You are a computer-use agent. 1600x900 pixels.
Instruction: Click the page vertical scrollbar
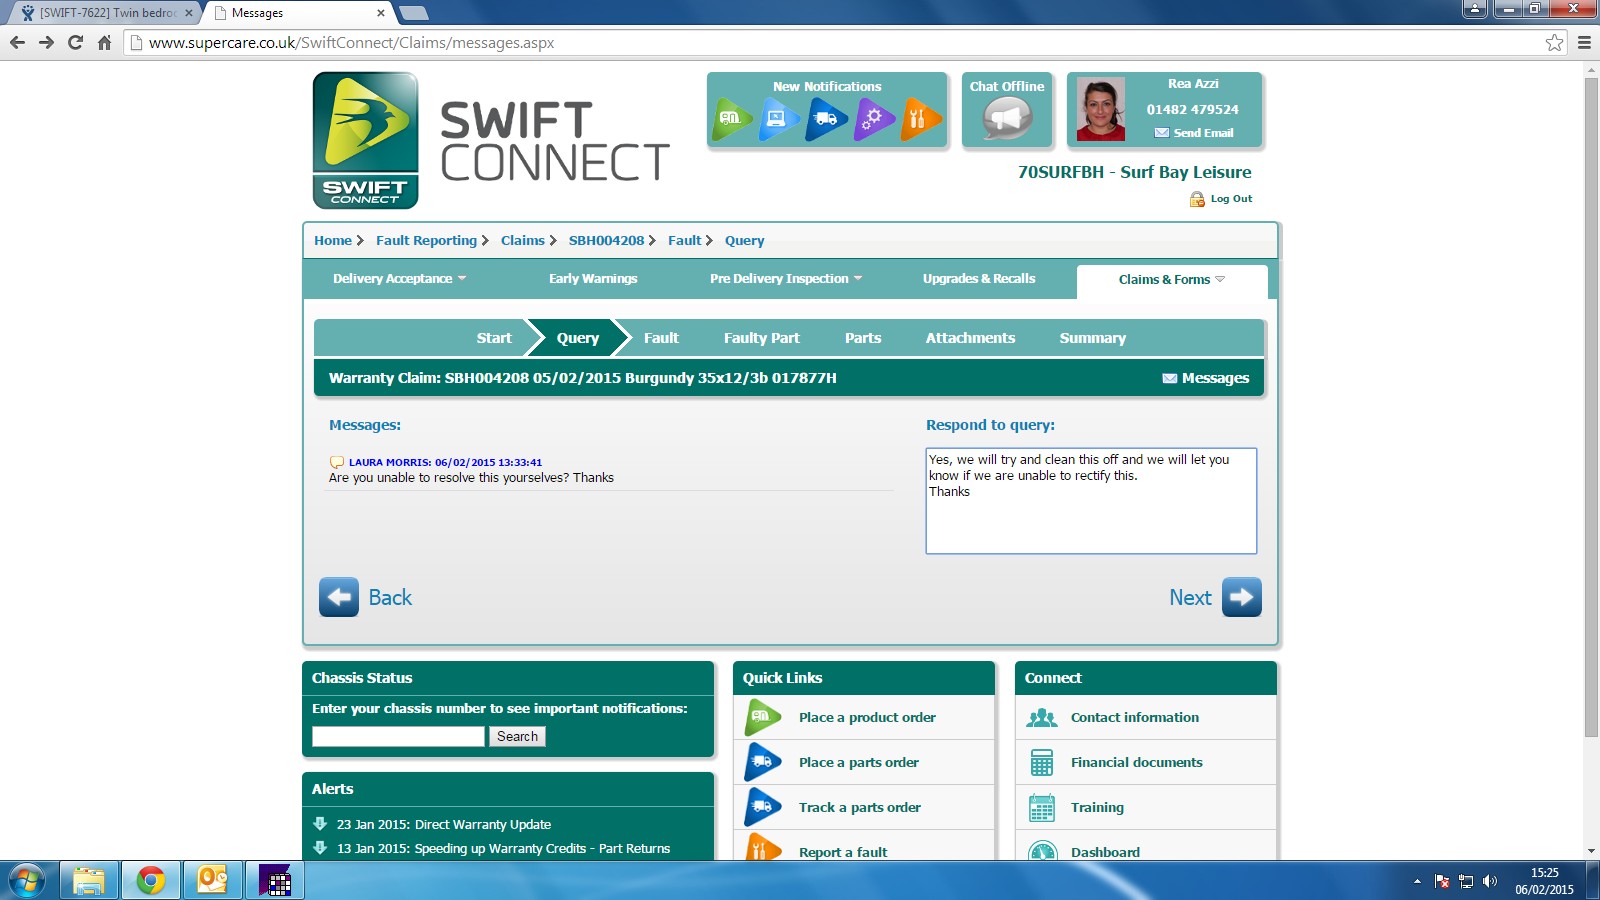click(x=1591, y=408)
